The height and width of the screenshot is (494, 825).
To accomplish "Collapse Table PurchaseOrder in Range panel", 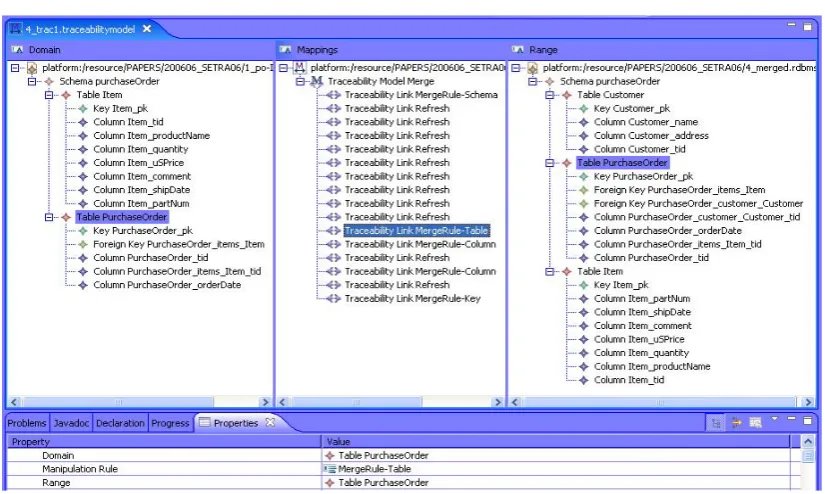I will point(550,163).
